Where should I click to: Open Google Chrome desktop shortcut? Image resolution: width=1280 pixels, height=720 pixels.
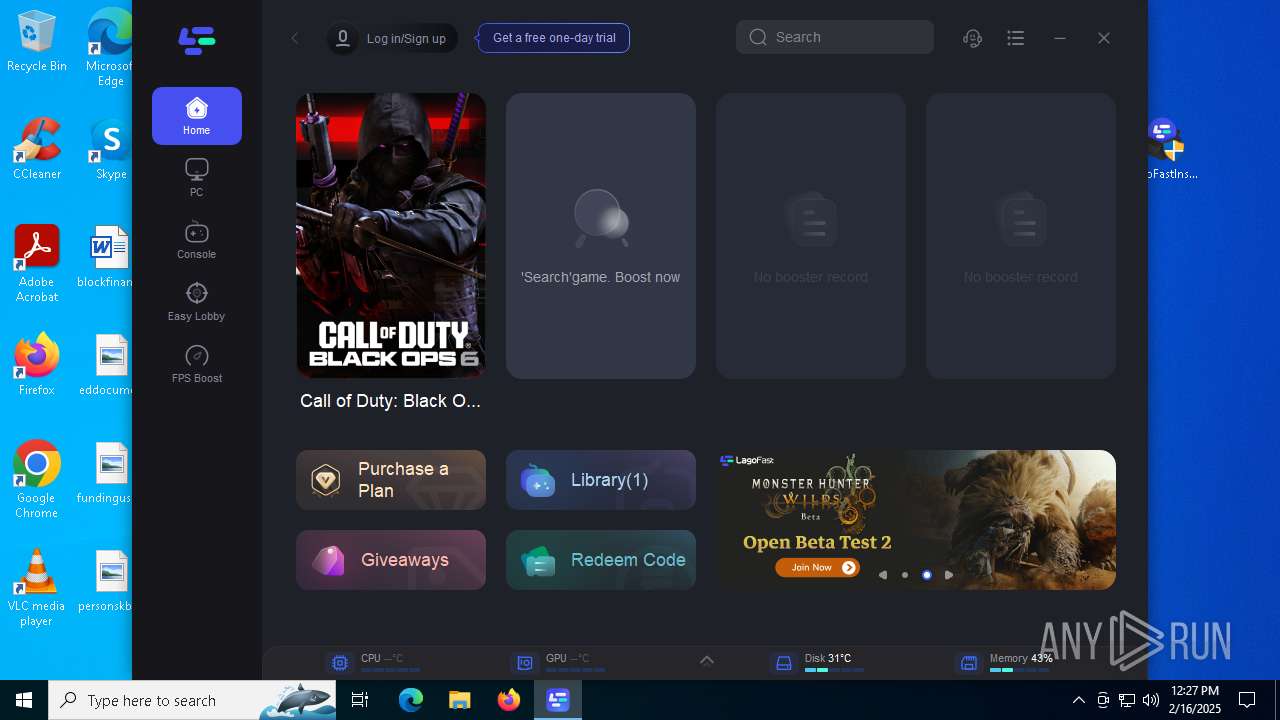pyautogui.click(x=37, y=480)
